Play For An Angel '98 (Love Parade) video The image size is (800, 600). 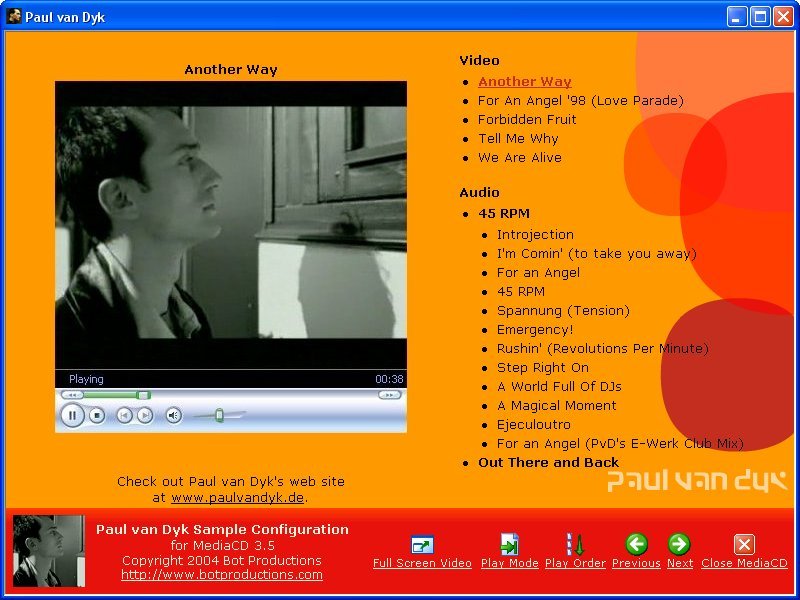(581, 101)
